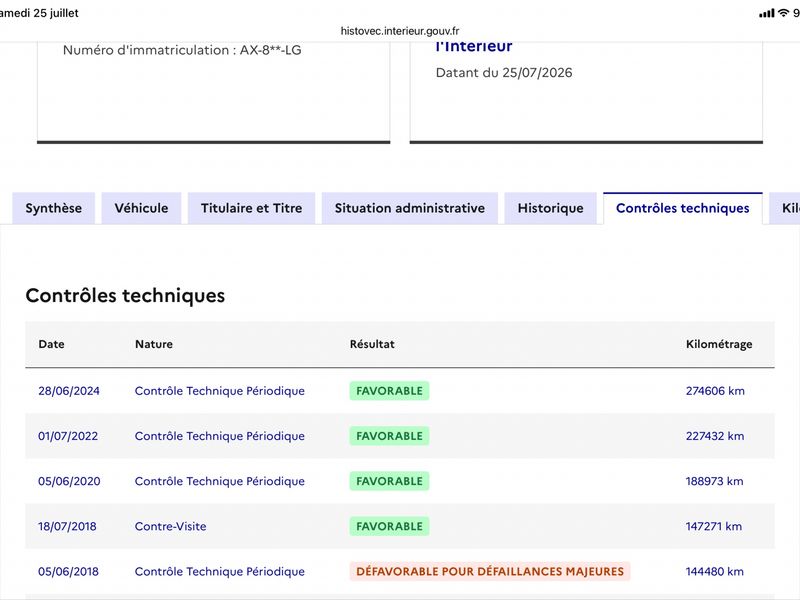The width and height of the screenshot is (800, 600).
Task: Select the Situation administrative tab
Action: [410, 208]
